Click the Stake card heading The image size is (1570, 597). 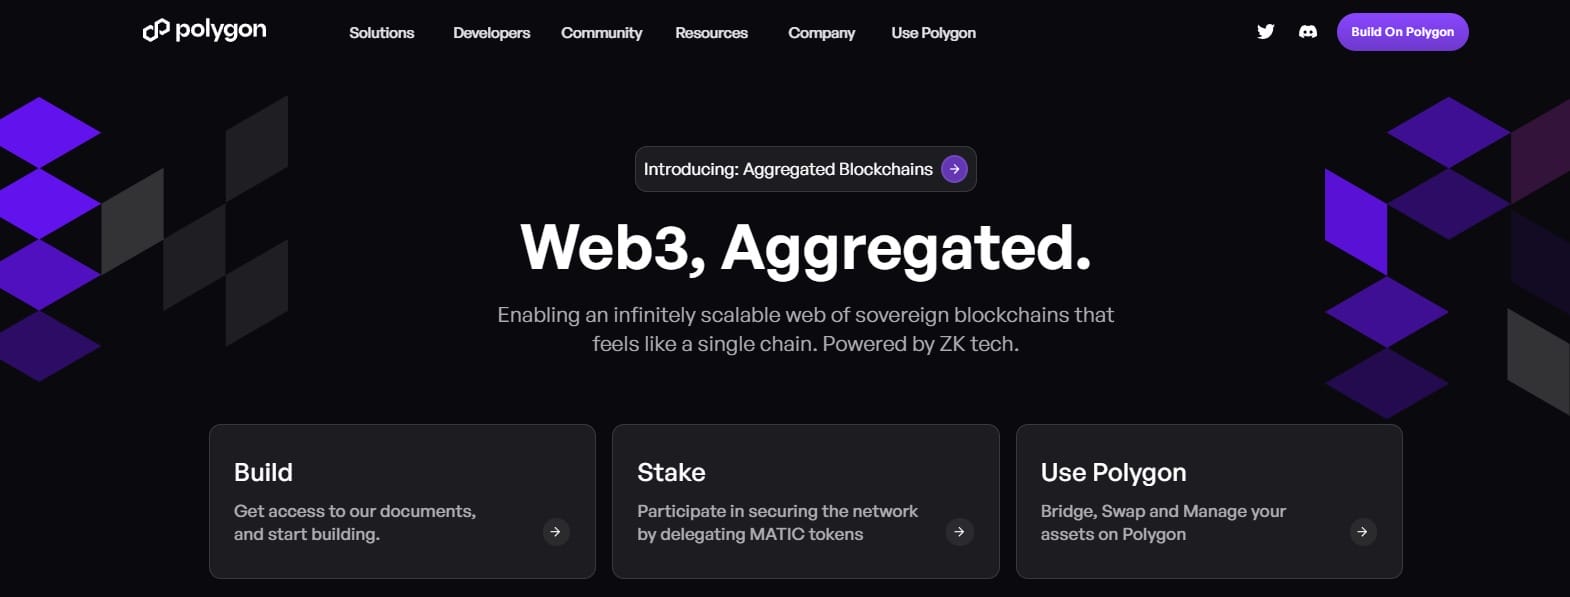click(x=671, y=472)
